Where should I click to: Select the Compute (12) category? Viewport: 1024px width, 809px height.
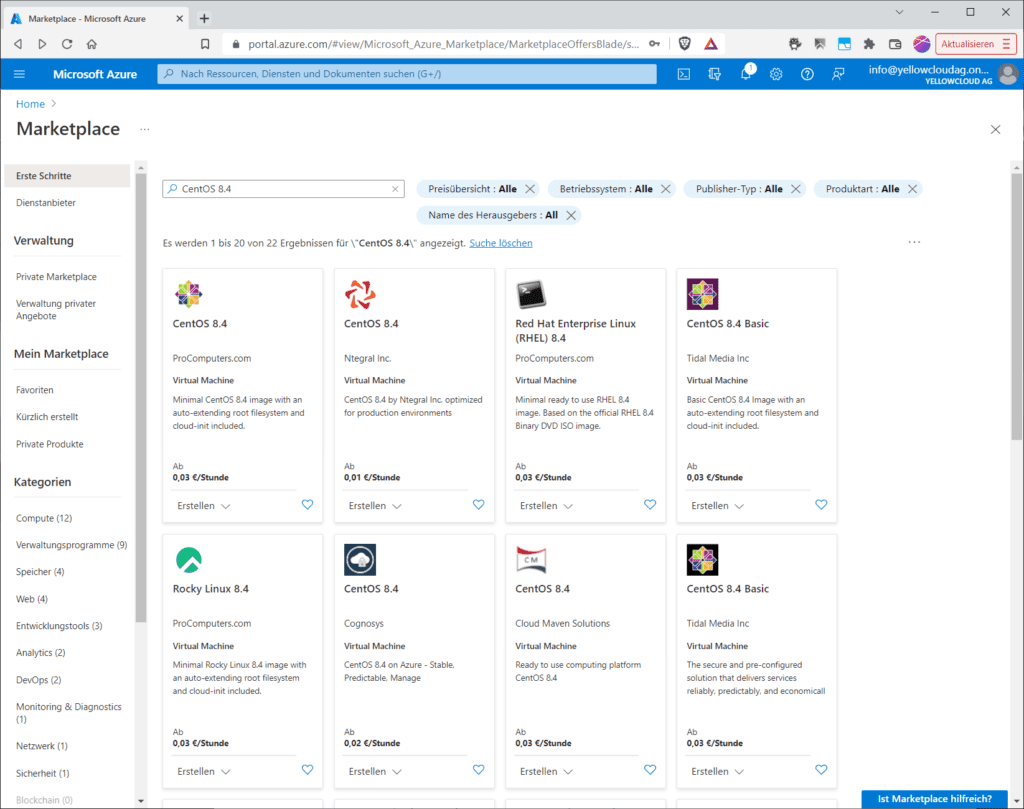pyautogui.click(x=44, y=518)
